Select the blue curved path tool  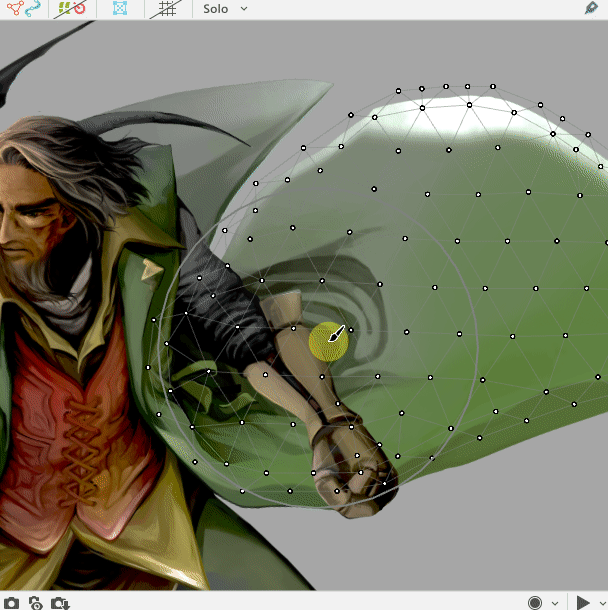pyautogui.click(x=33, y=8)
